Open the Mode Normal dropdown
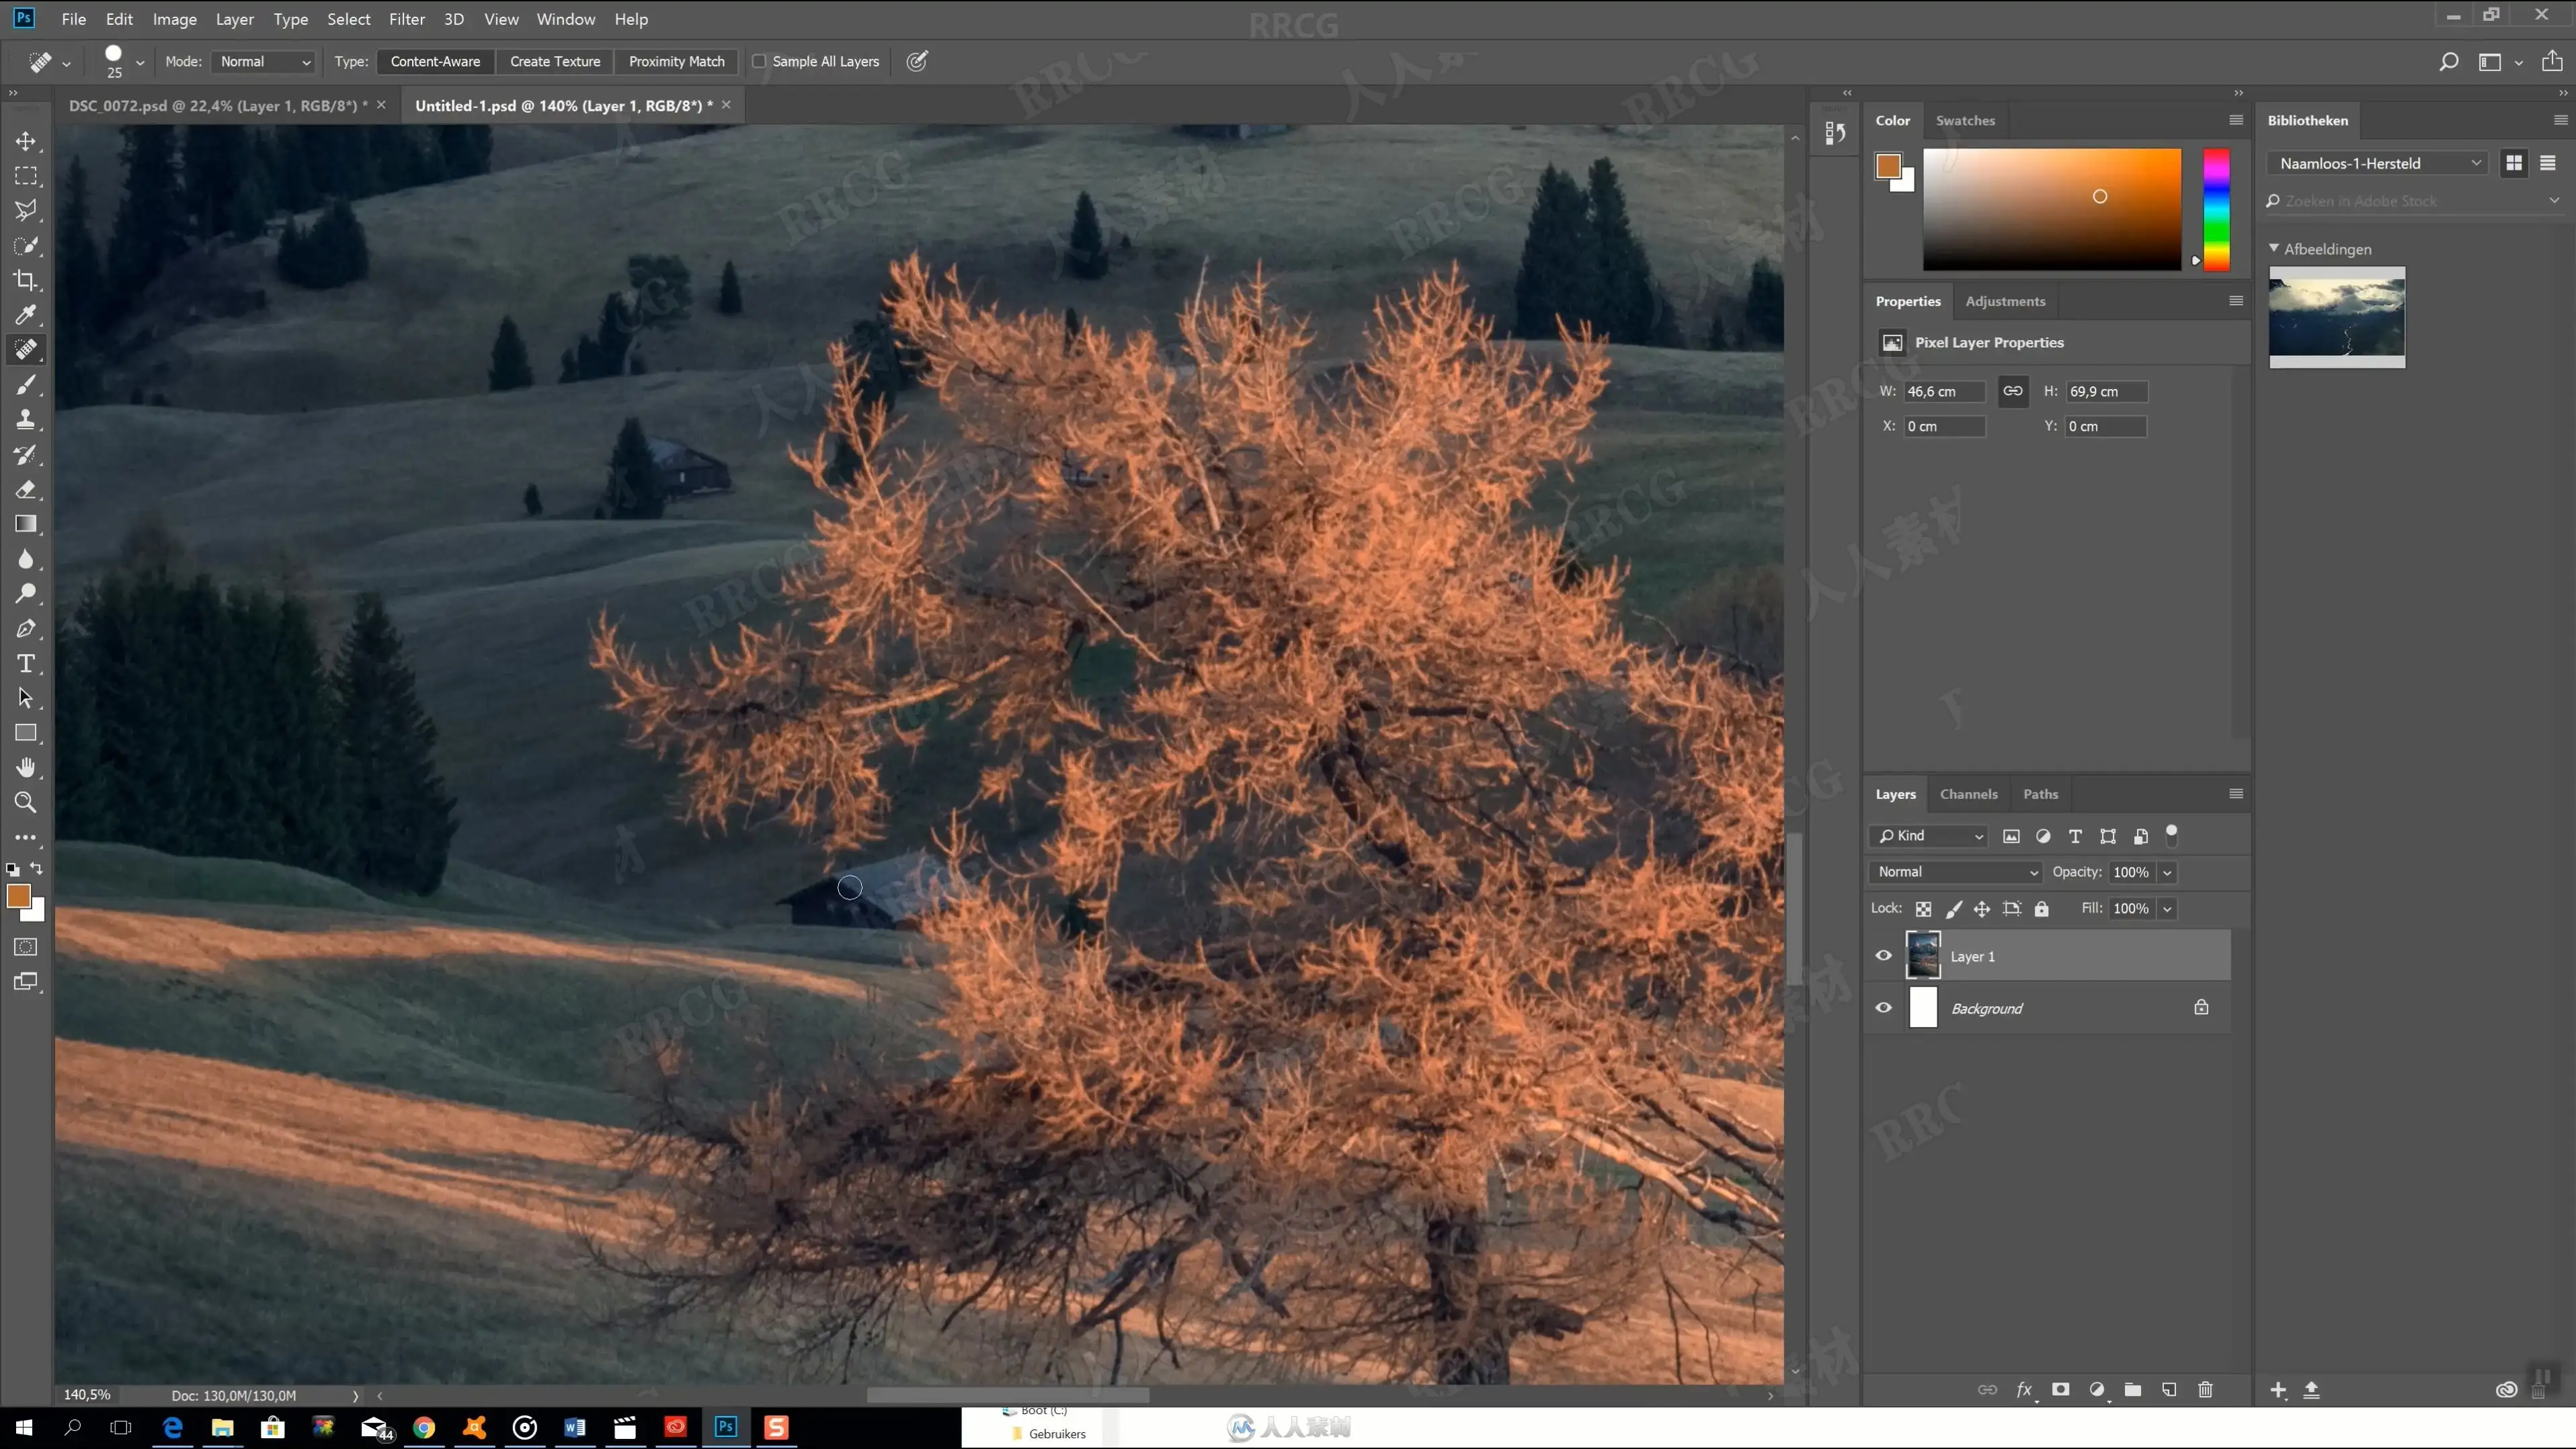Screen dimensions: 2576x1449 (x=264, y=62)
